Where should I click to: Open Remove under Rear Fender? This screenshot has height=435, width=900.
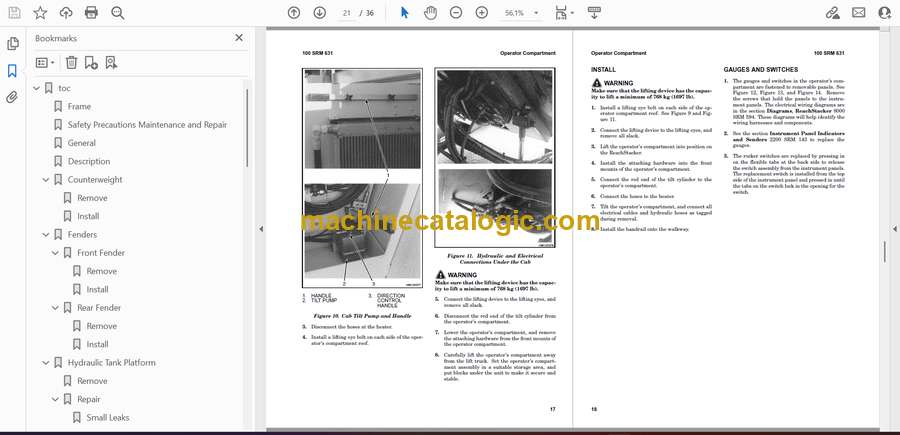(102, 326)
